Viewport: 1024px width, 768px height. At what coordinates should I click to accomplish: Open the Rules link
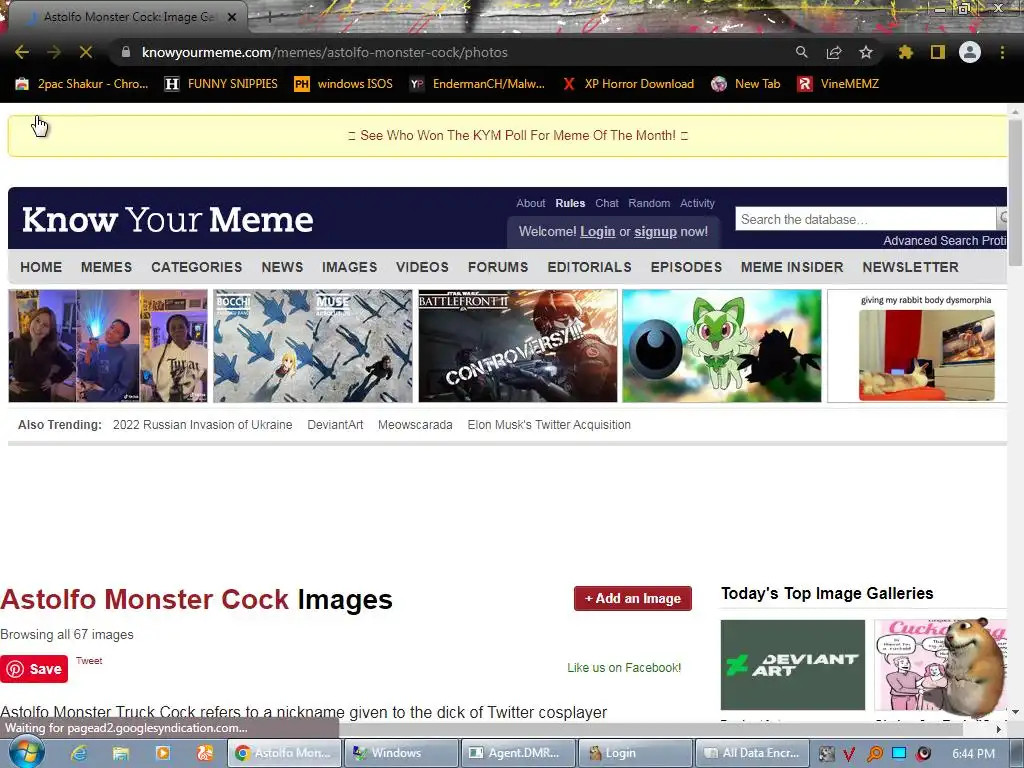tap(570, 203)
